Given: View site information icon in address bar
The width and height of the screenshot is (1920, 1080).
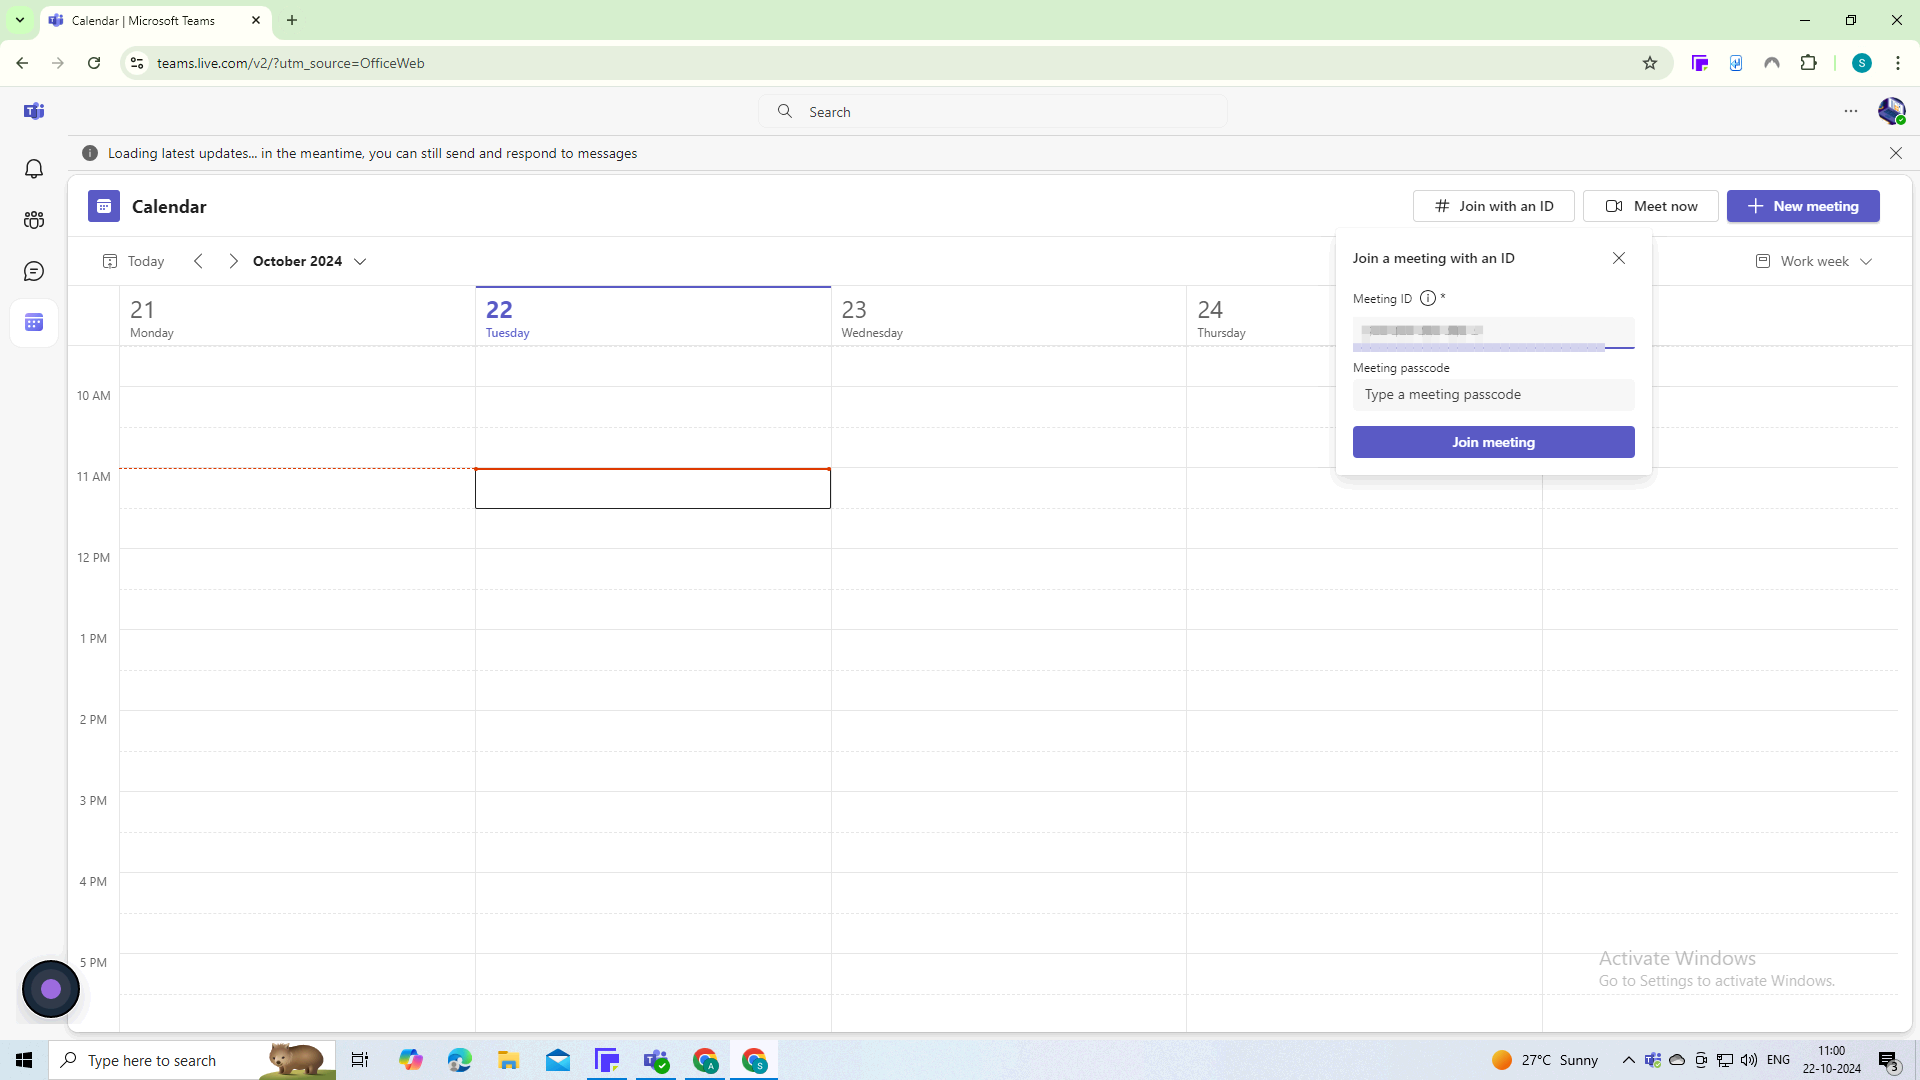Looking at the screenshot, I should tap(137, 63).
